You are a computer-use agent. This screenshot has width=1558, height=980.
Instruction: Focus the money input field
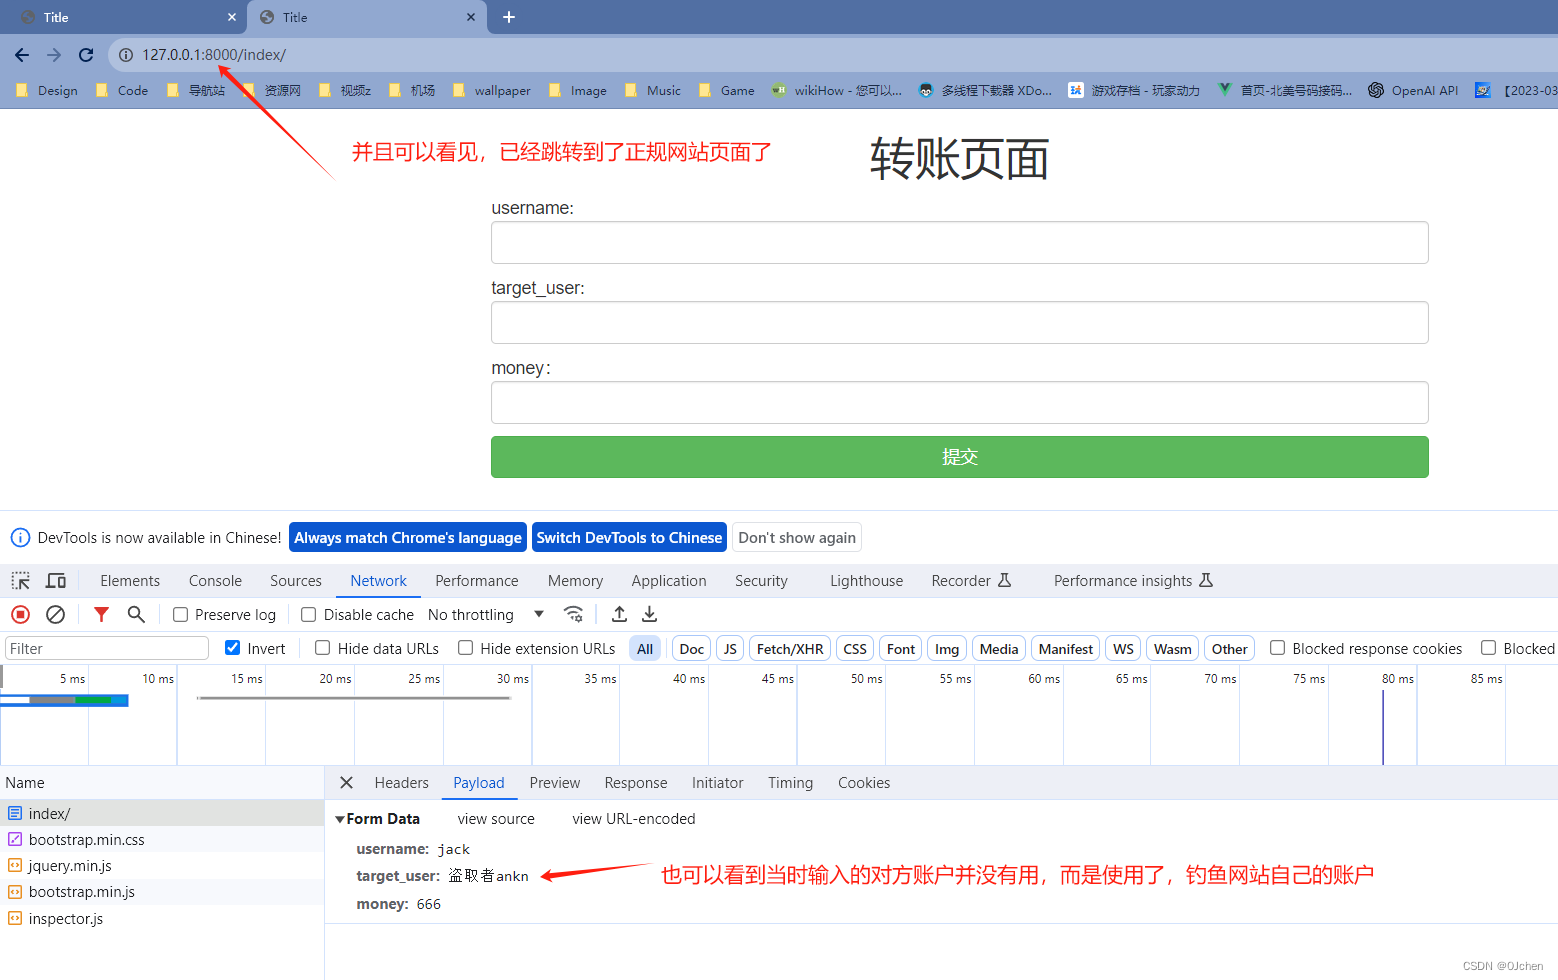pos(960,403)
